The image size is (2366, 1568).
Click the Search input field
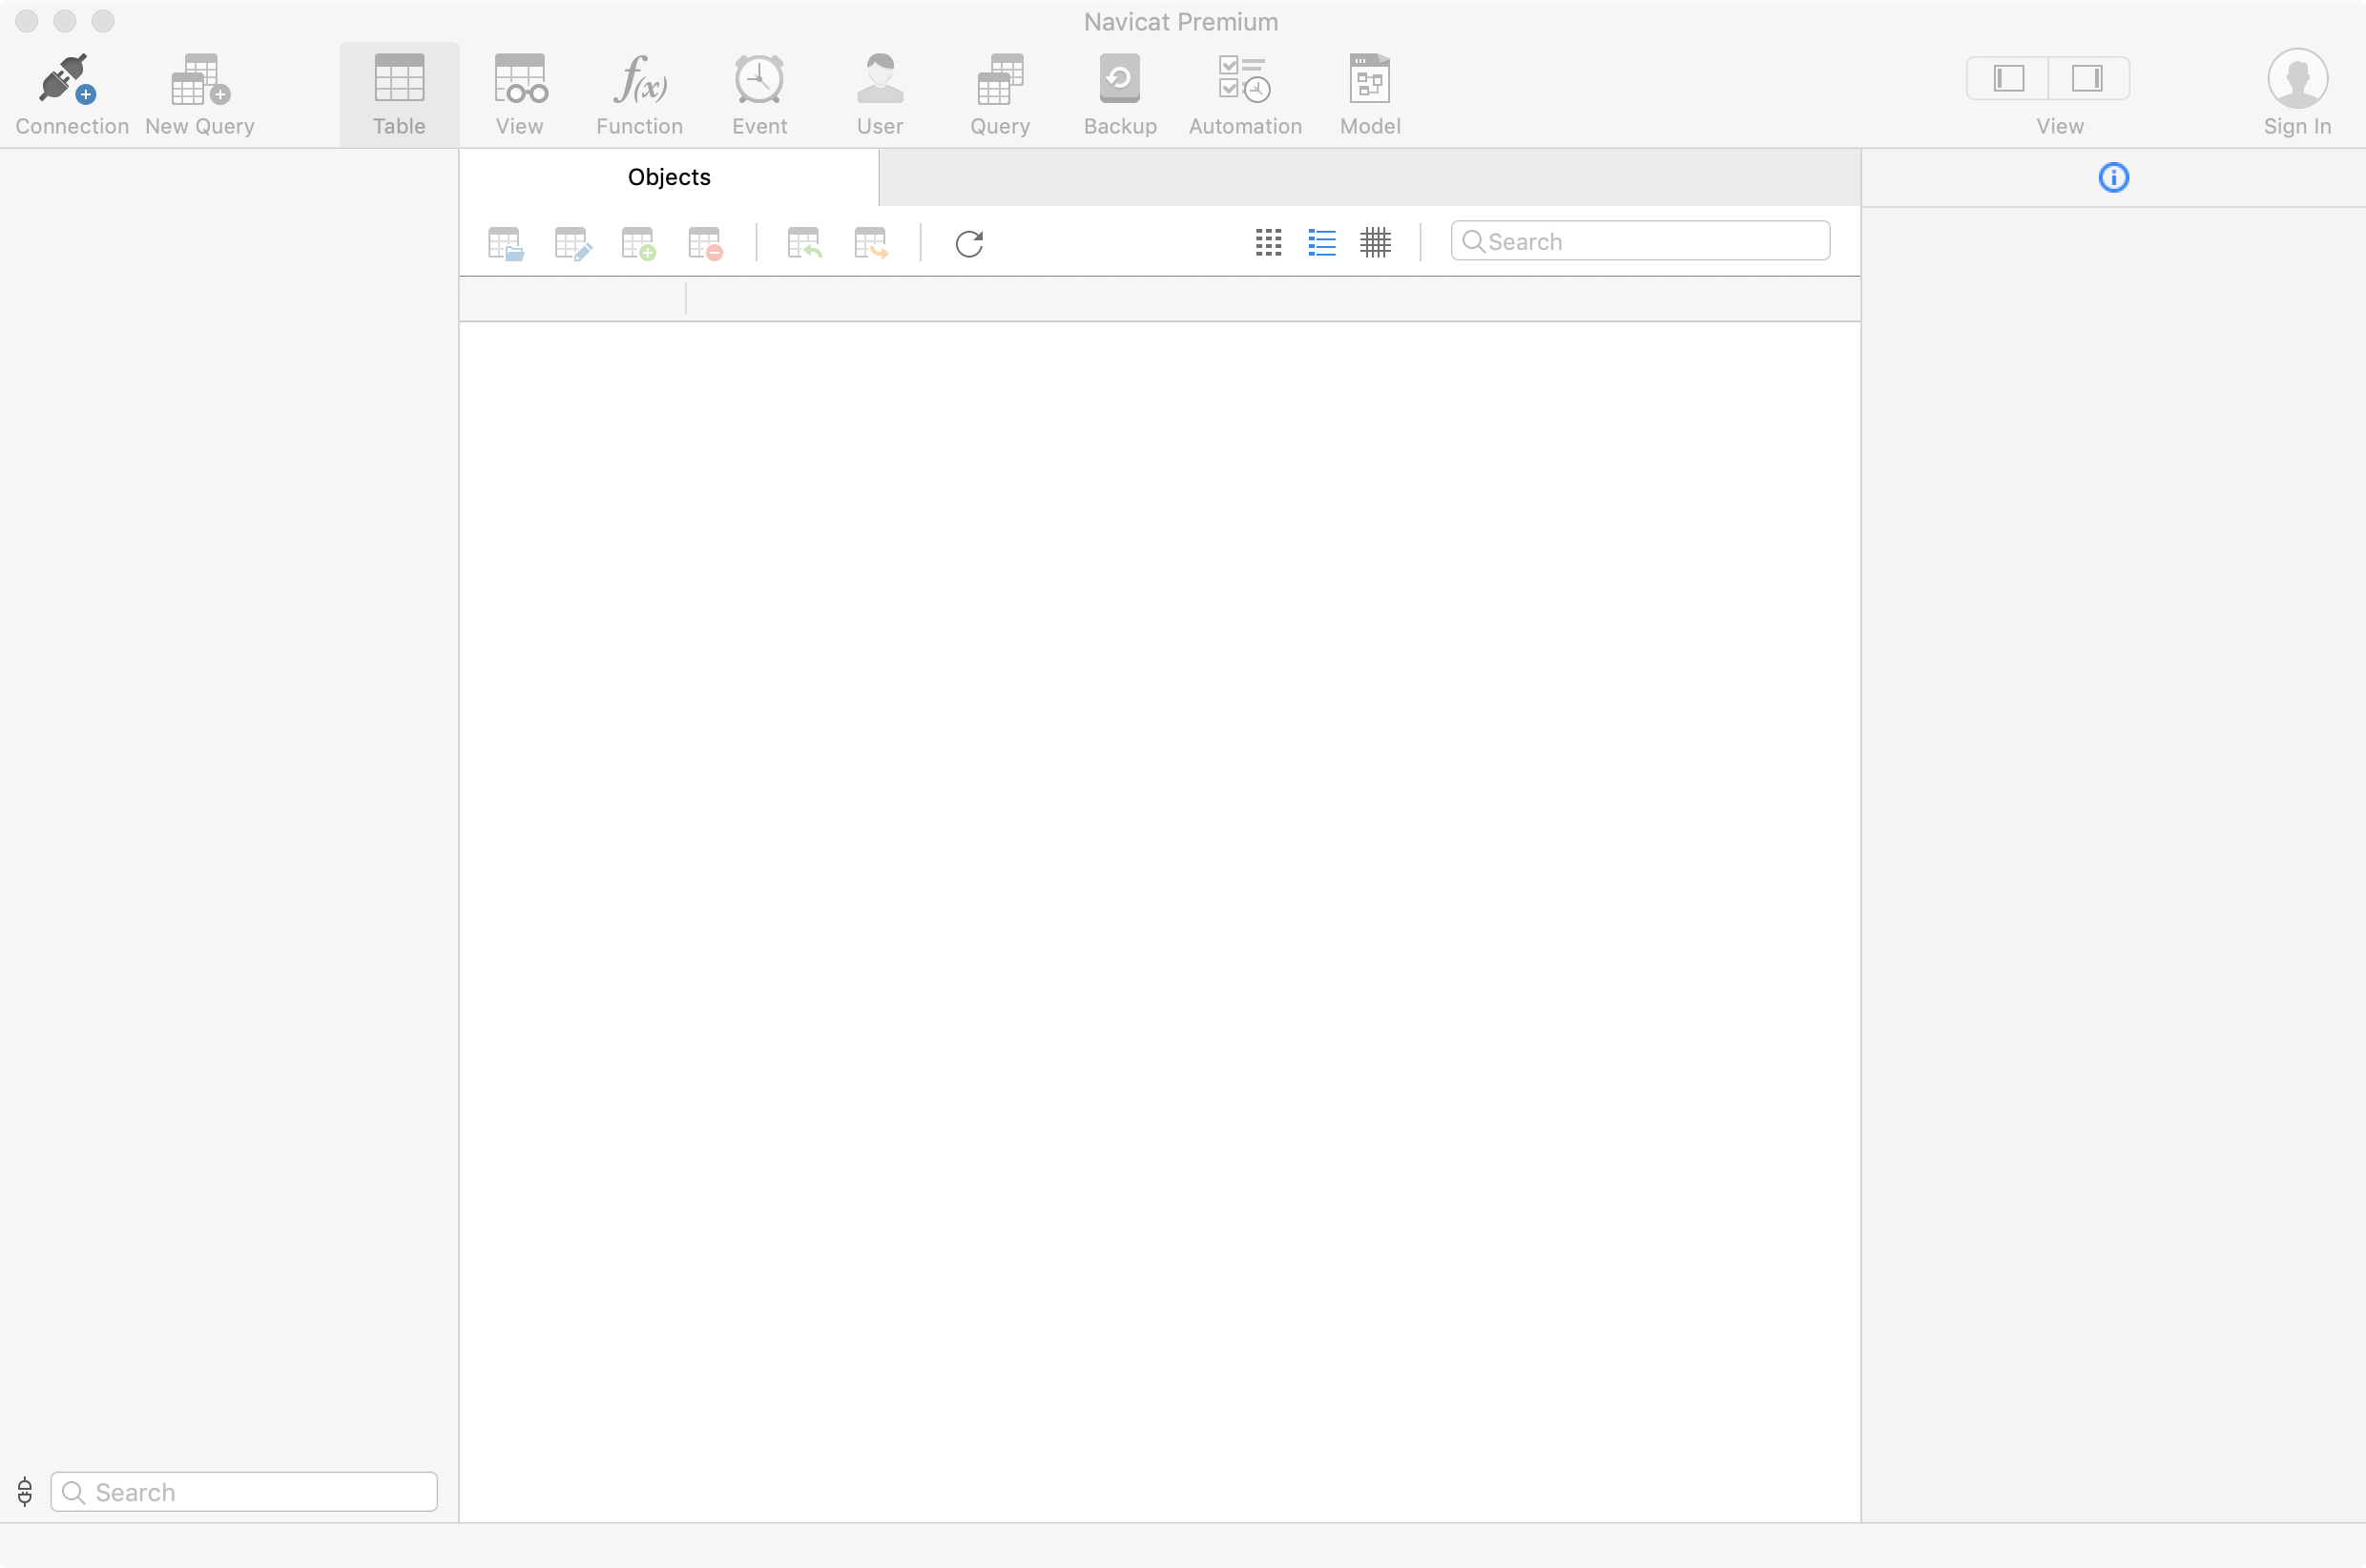click(x=1640, y=239)
